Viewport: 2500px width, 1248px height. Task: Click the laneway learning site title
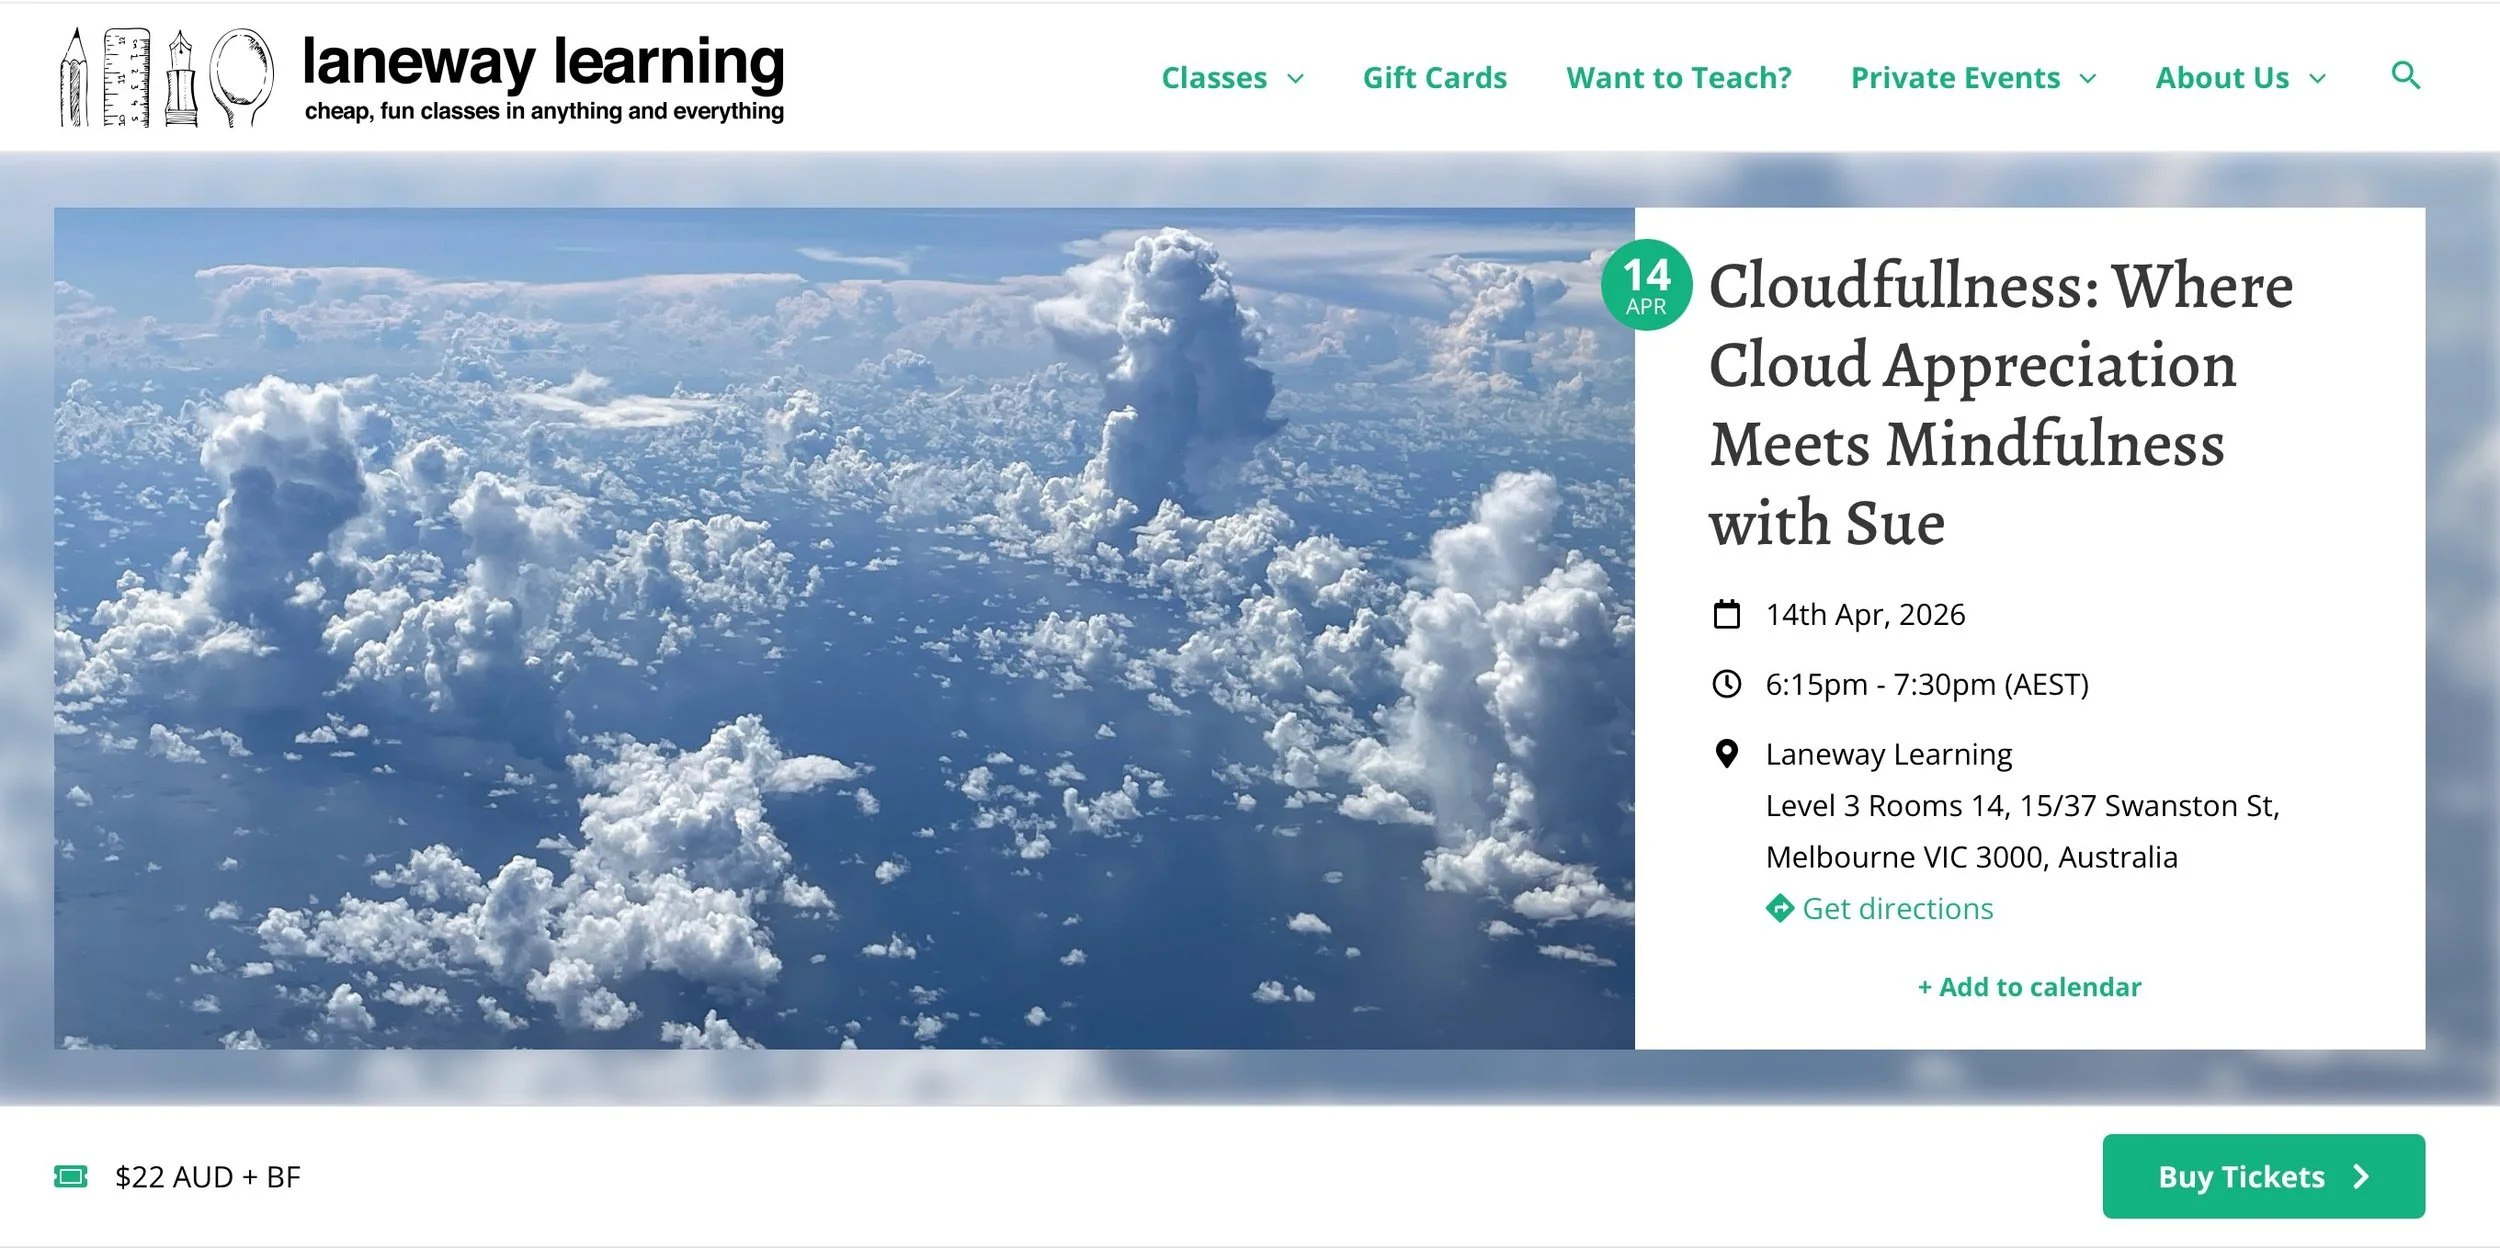(543, 62)
